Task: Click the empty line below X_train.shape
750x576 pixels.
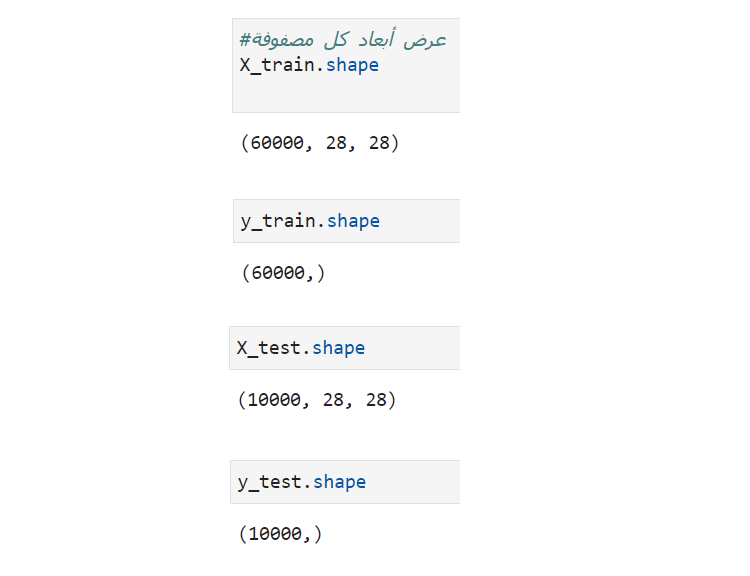Action: 346,92
